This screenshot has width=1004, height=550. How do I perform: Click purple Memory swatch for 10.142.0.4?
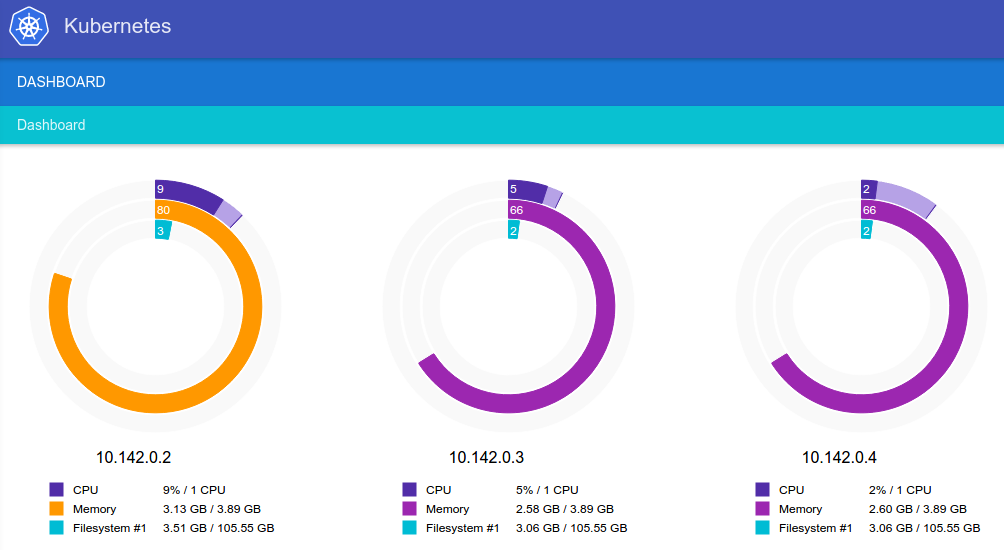click(x=763, y=508)
